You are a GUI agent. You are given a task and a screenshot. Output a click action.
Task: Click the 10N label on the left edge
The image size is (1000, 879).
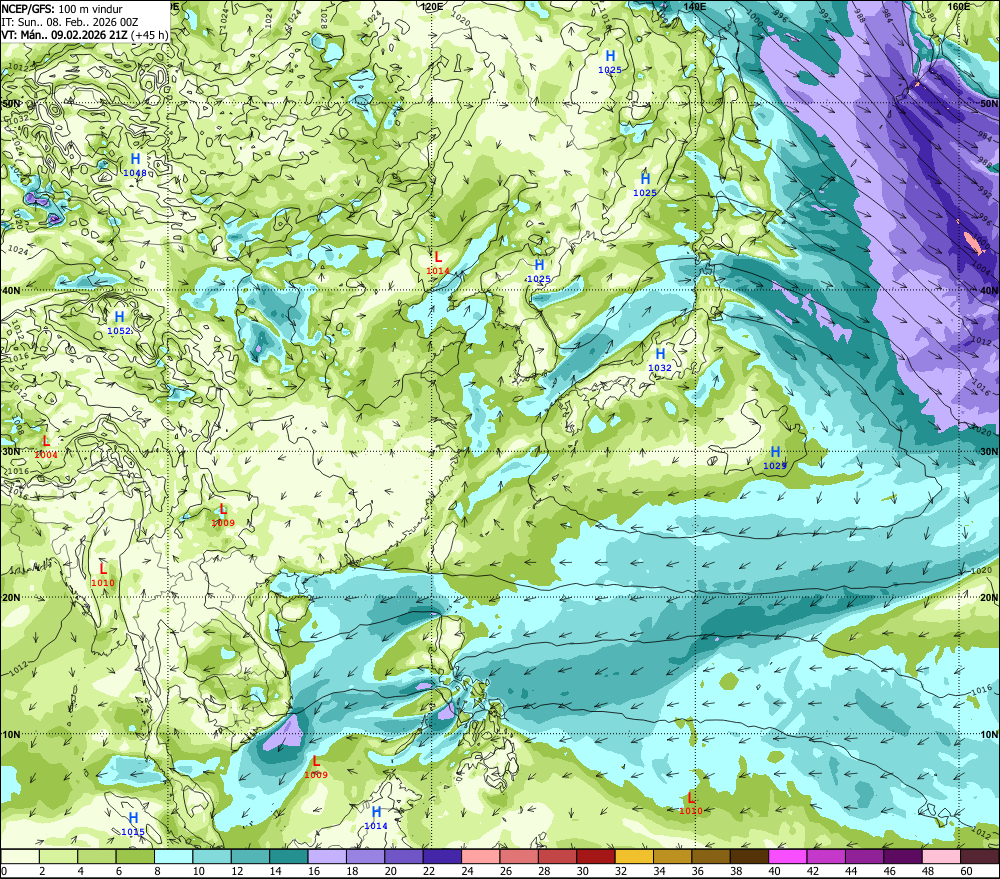[x=11, y=735]
